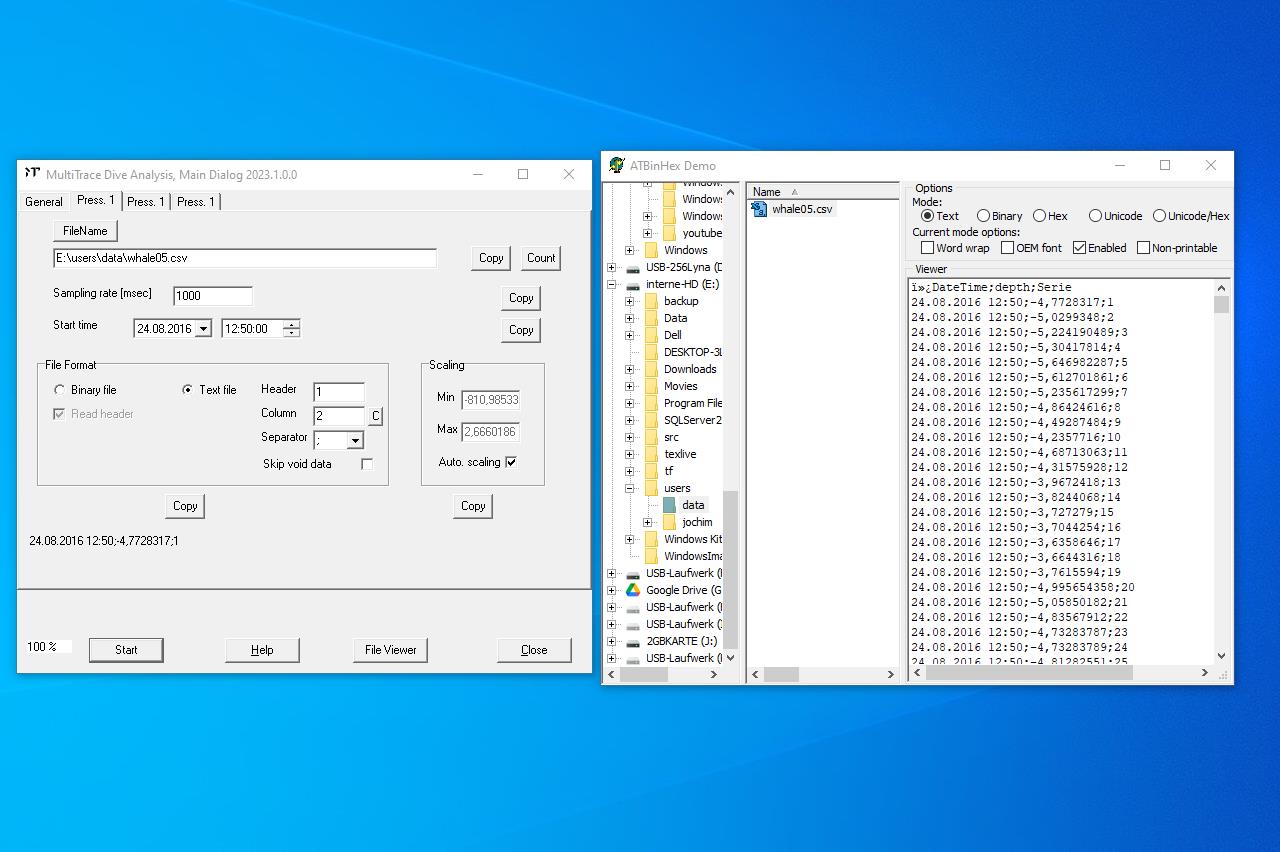Click the Sampling rate input field

[x=213, y=296]
